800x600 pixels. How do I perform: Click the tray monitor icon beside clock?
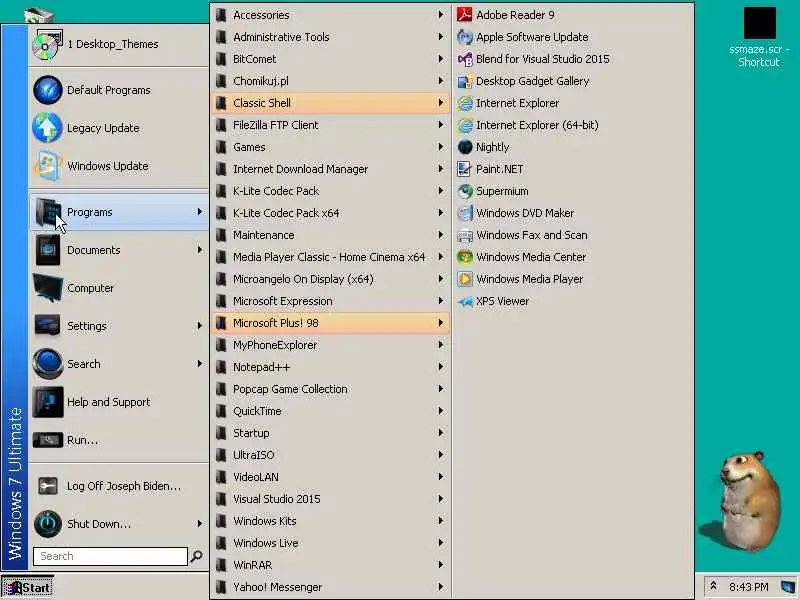(788, 586)
